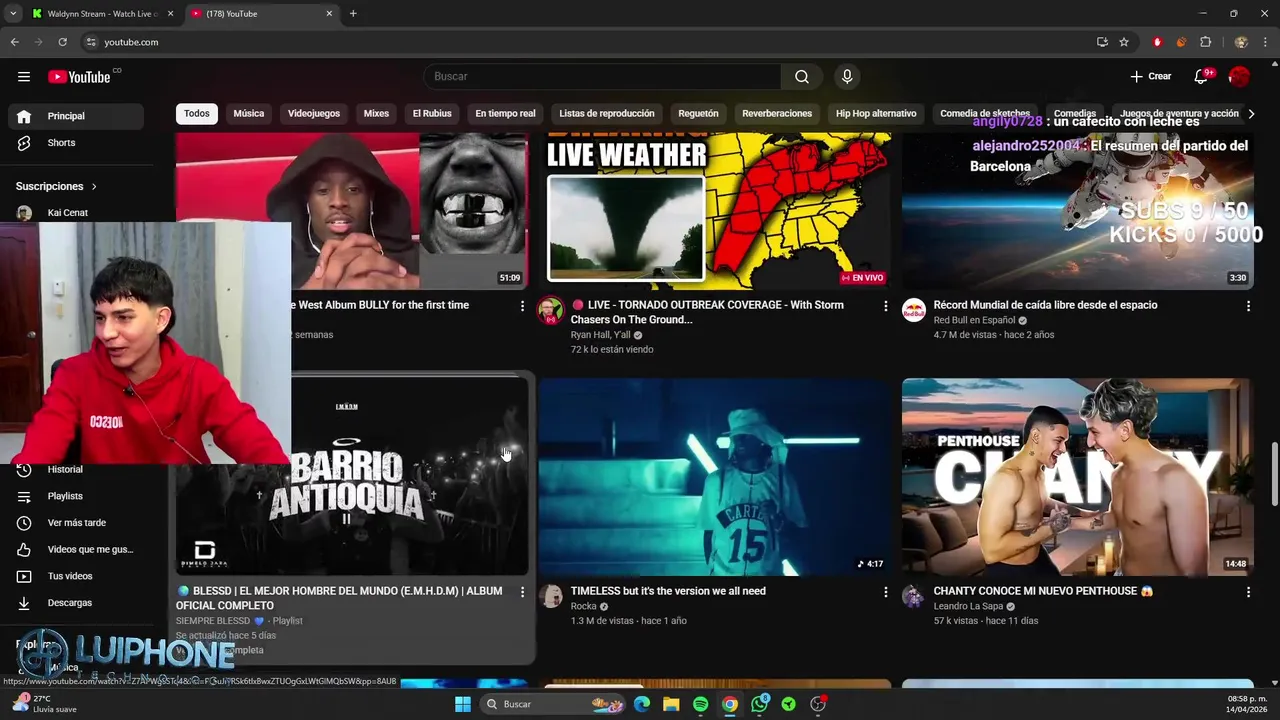Select the Listas de reproducción chip
This screenshot has width=1280, height=720.
coord(607,114)
